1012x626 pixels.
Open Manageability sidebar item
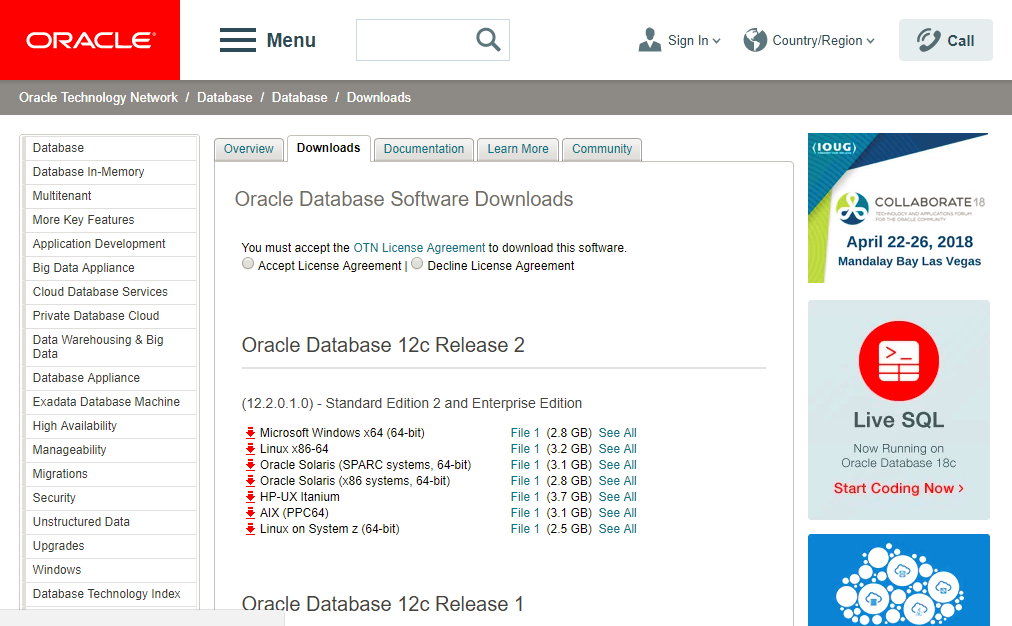(110, 450)
